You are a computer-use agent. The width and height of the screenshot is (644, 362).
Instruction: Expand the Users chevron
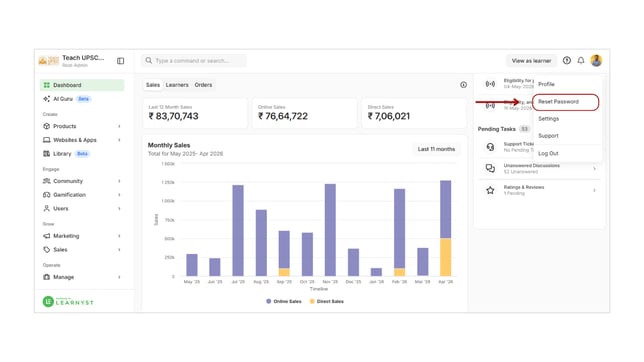click(119, 208)
